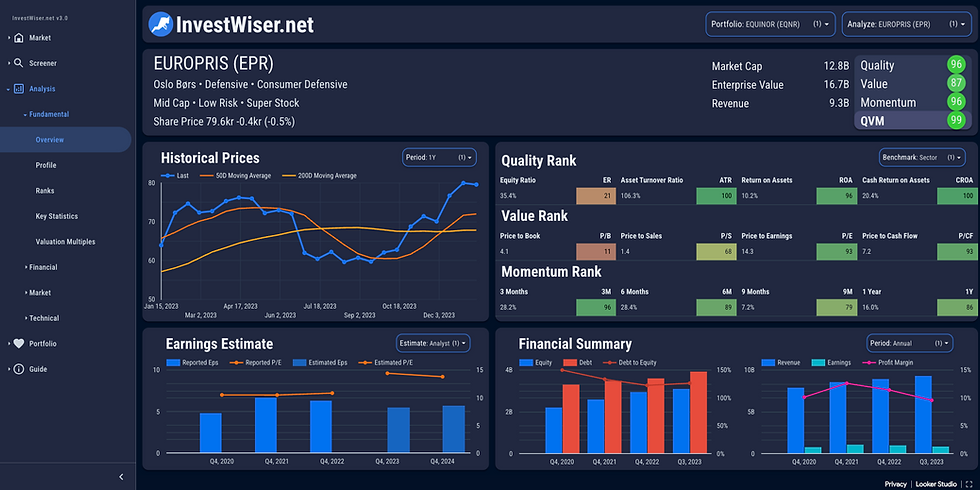Click the InvestWiser.net title
The height and width of the screenshot is (490, 980).
[x=245, y=25]
